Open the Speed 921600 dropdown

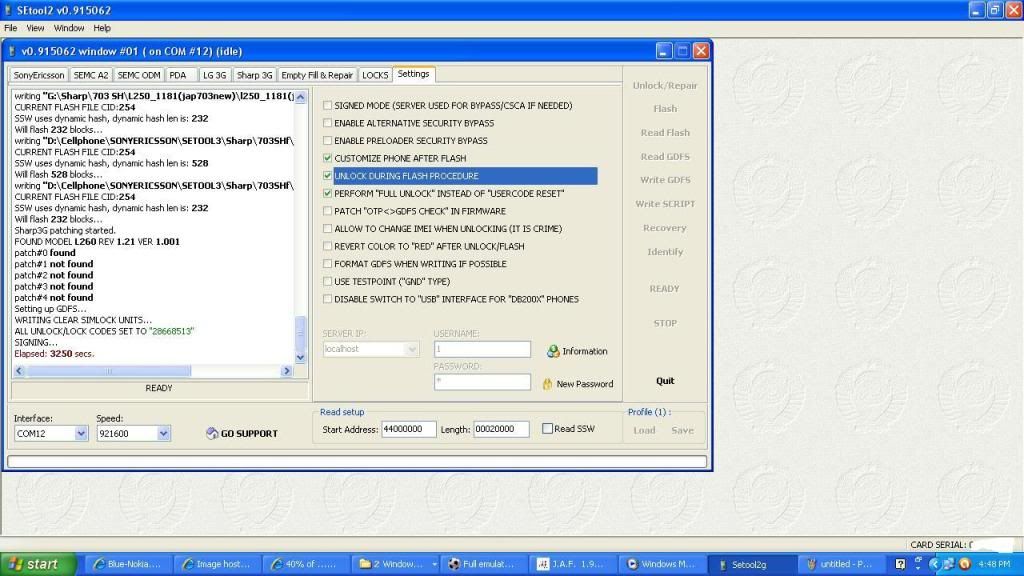164,434
